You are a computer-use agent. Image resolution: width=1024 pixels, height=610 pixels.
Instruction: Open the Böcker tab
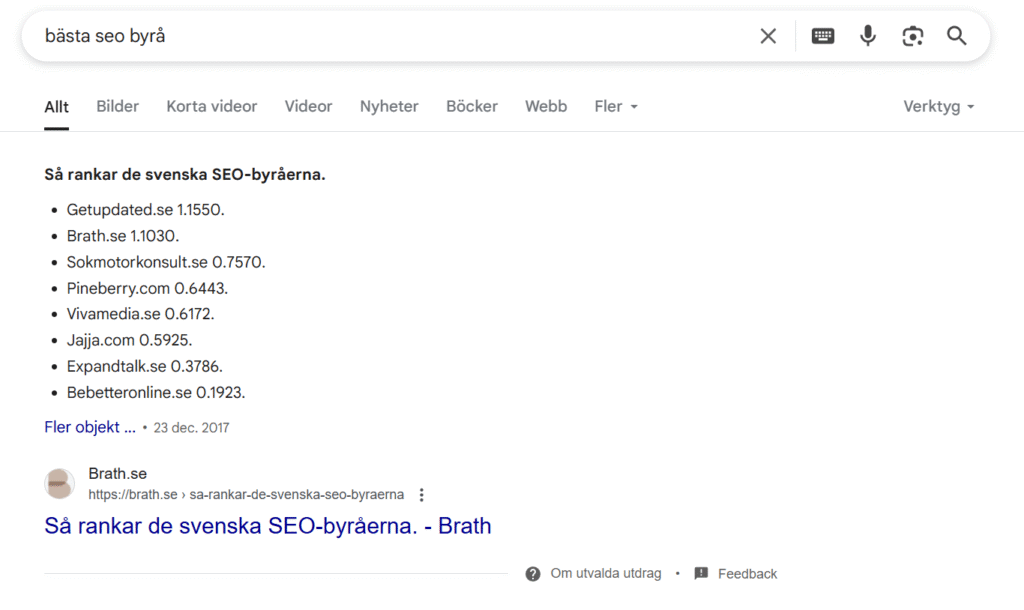[472, 106]
